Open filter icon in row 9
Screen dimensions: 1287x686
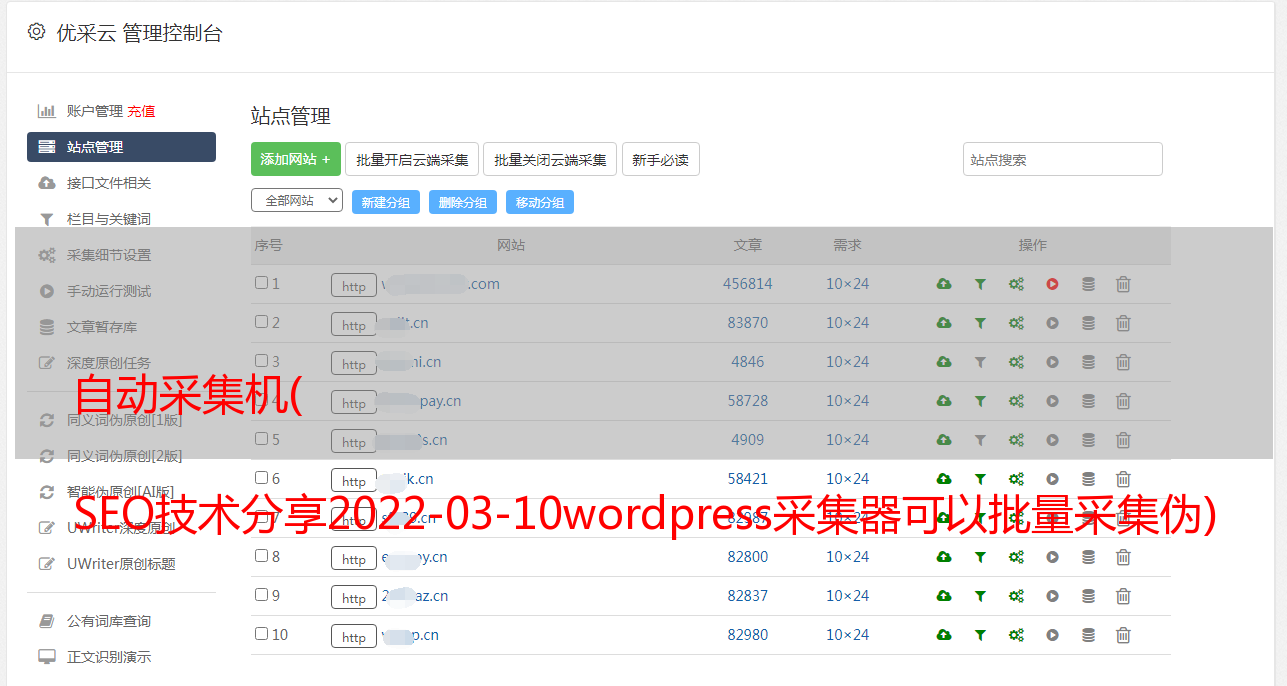point(980,596)
